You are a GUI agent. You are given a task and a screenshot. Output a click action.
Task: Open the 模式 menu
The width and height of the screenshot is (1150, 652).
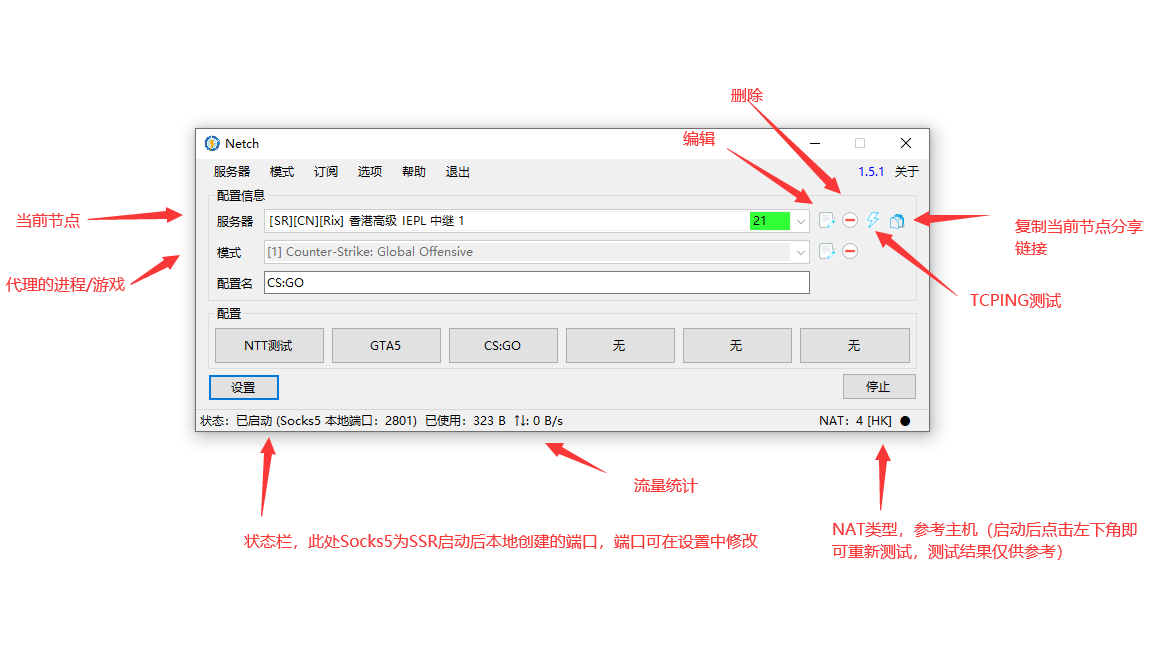click(282, 172)
